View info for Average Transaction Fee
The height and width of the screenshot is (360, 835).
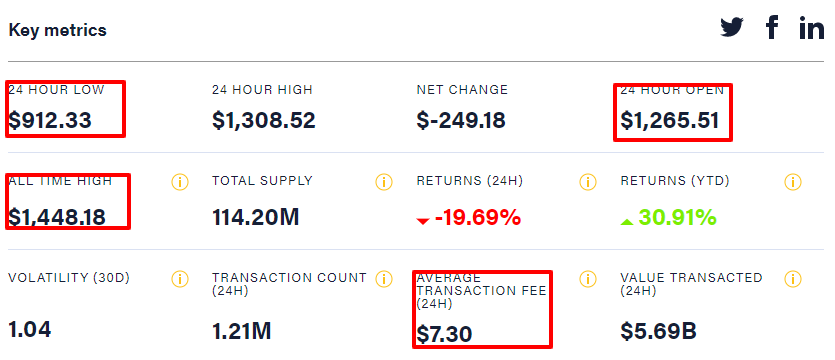587,279
